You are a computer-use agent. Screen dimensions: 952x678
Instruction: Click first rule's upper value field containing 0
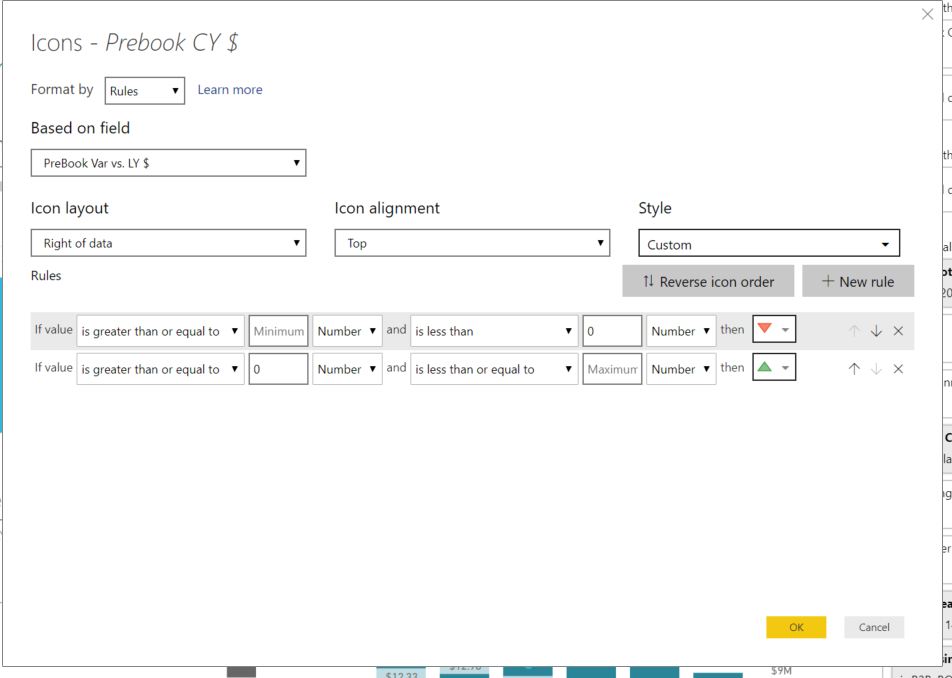[612, 331]
